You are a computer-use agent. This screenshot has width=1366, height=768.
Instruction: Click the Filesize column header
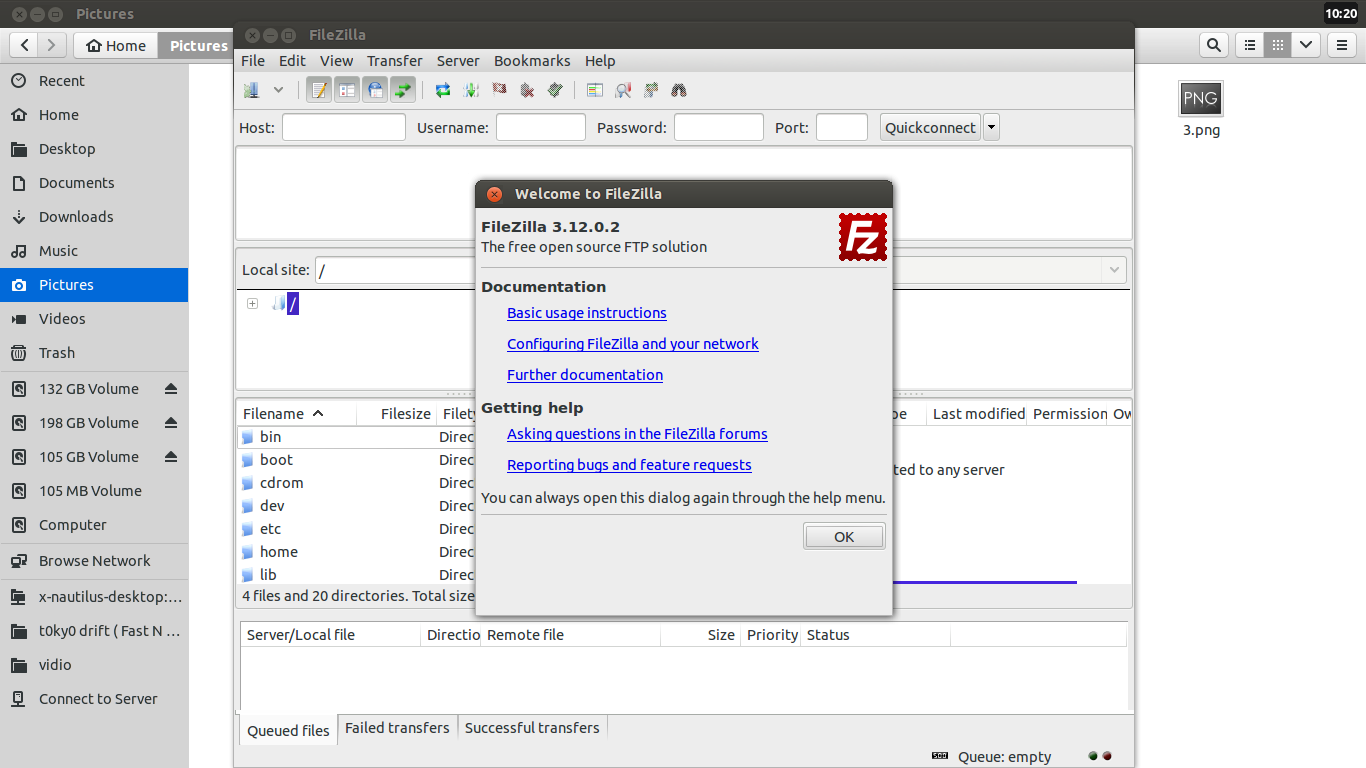click(x=396, y=414)
